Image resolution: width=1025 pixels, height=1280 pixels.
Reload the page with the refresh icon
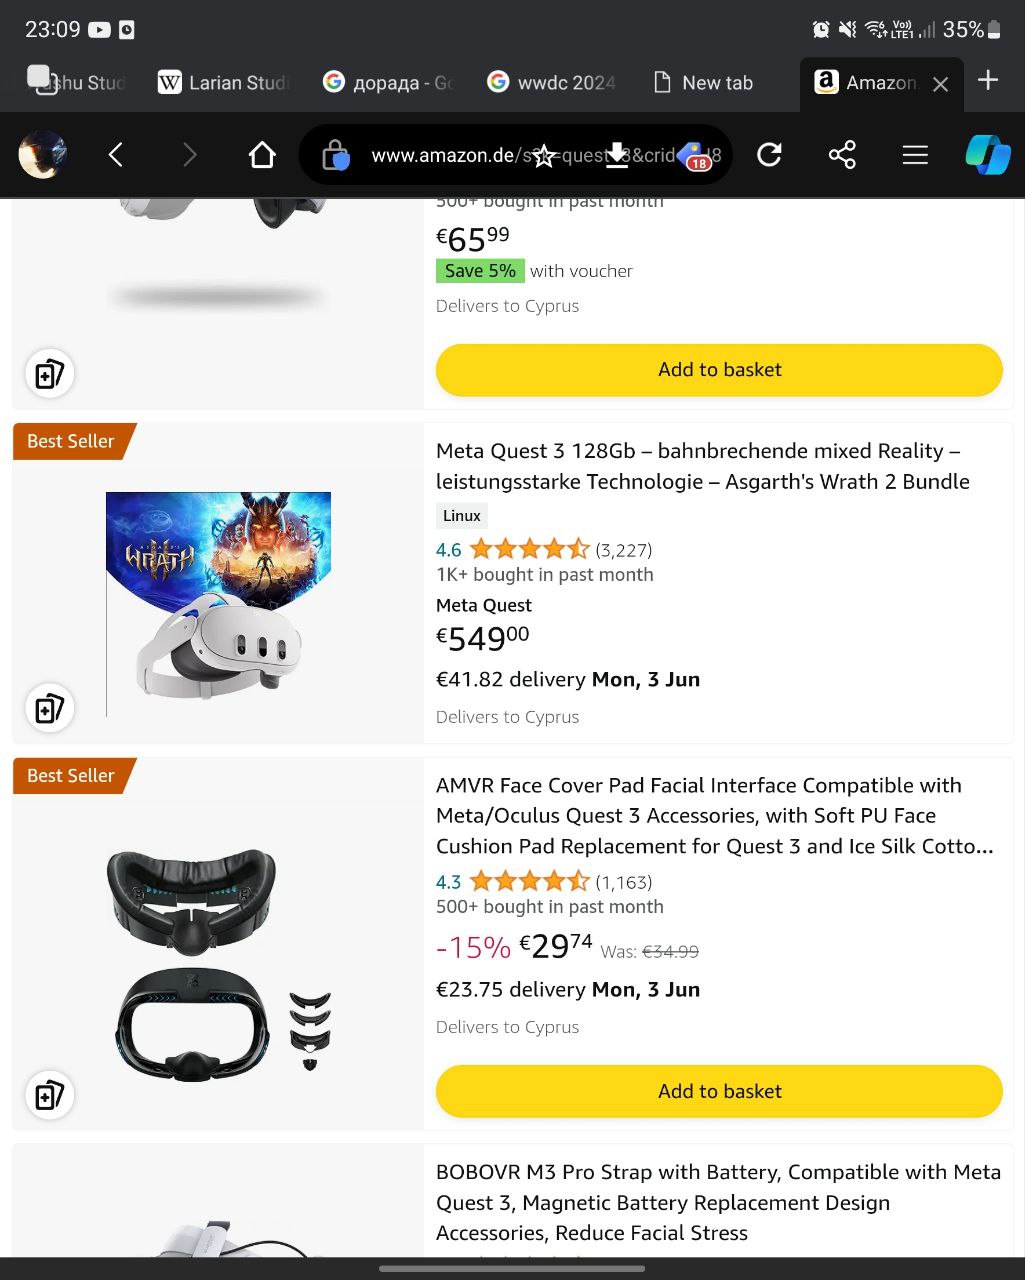769,155
